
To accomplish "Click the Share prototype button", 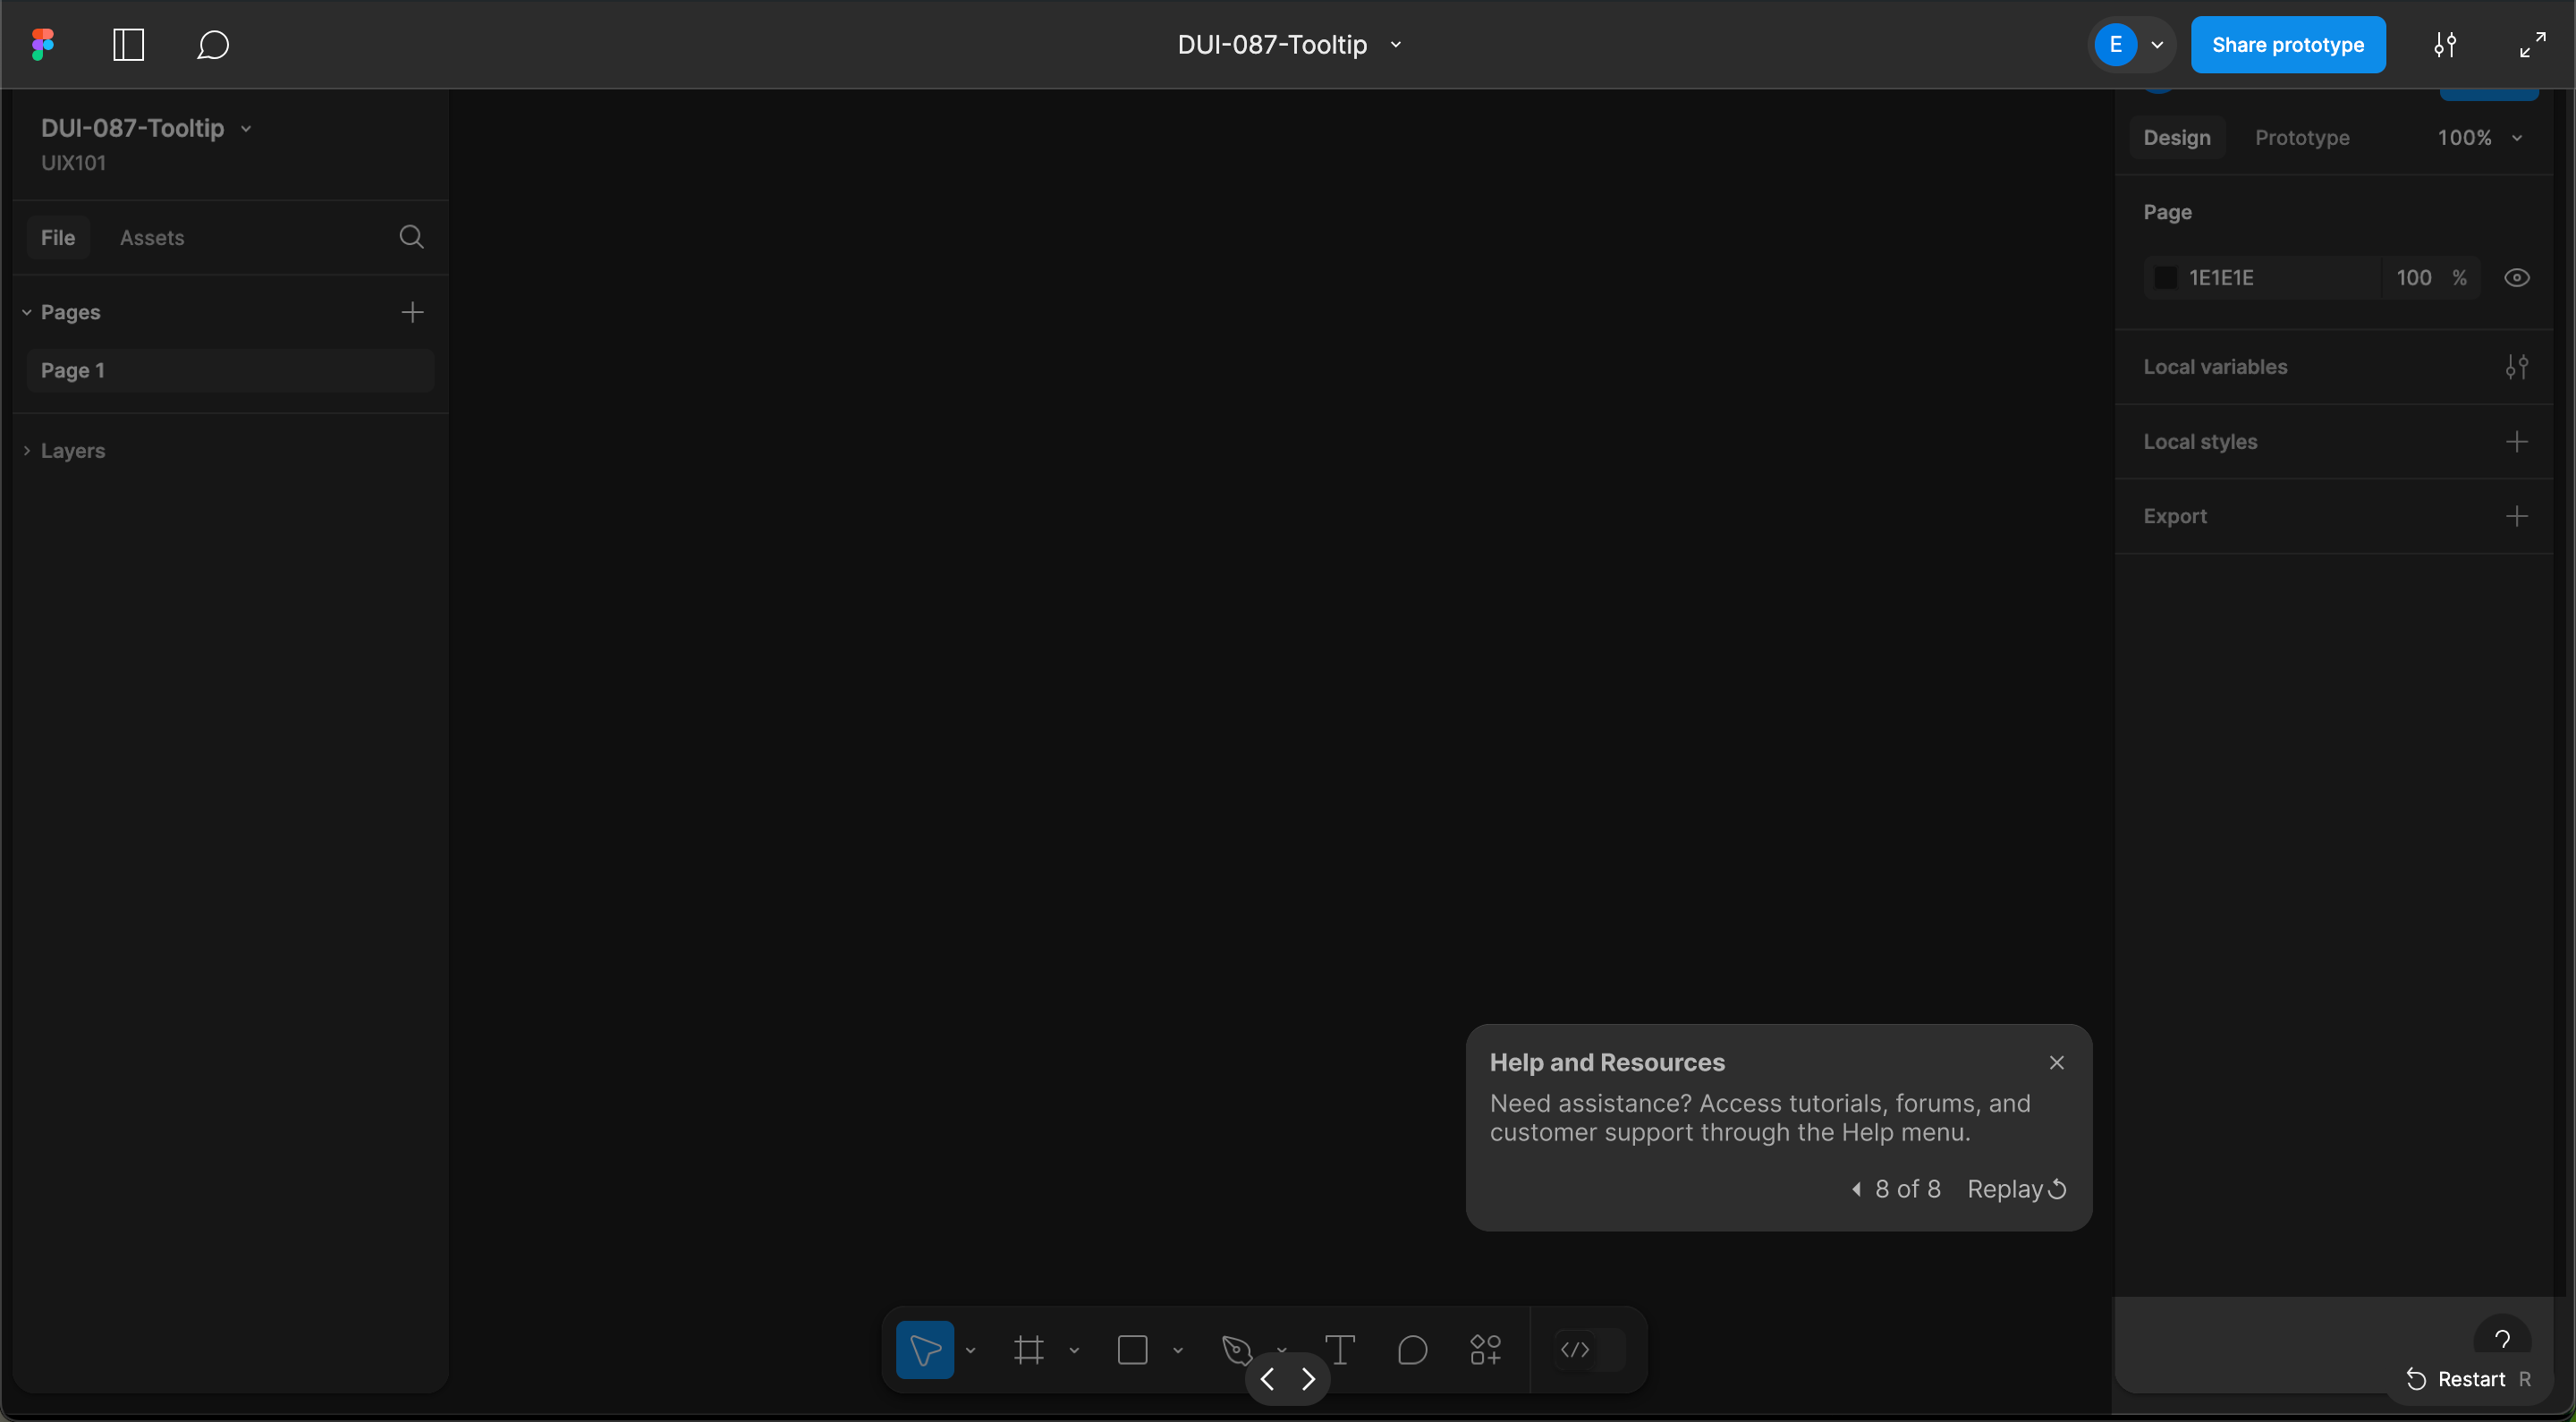I will 2287,44.
